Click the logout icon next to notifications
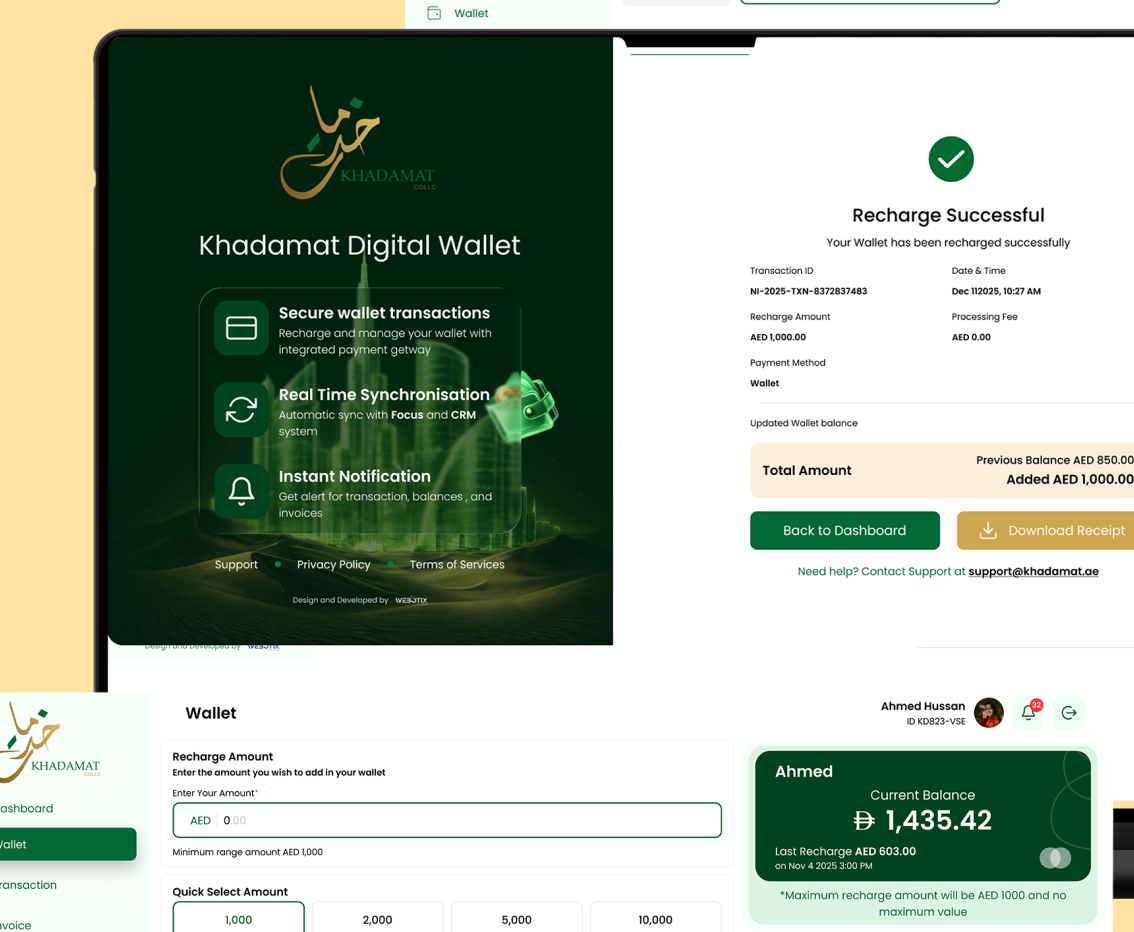This screenshot has width=1134, height=932. pos(1069,712)
